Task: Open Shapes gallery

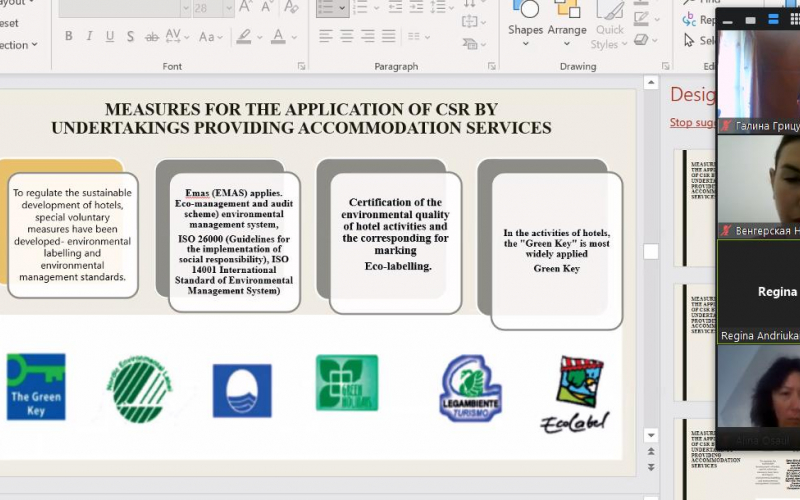Action: (x=526, y=24)
